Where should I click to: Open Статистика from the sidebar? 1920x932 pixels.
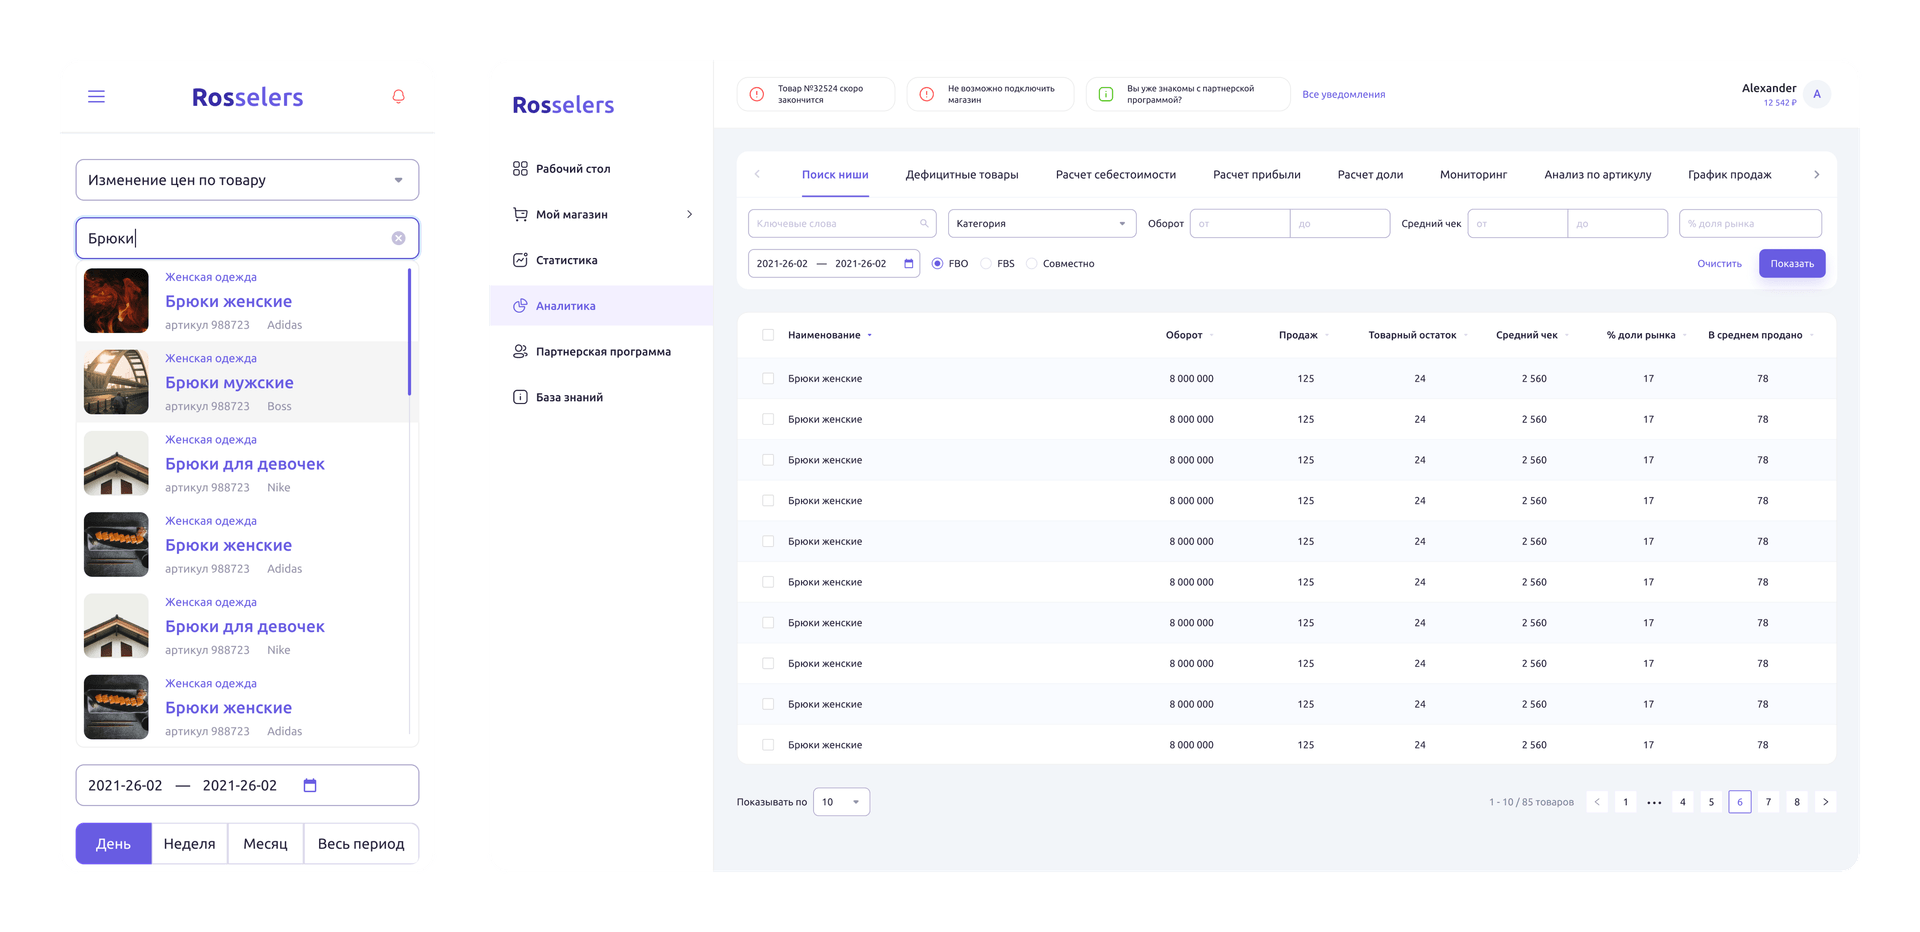click(566, 260)
